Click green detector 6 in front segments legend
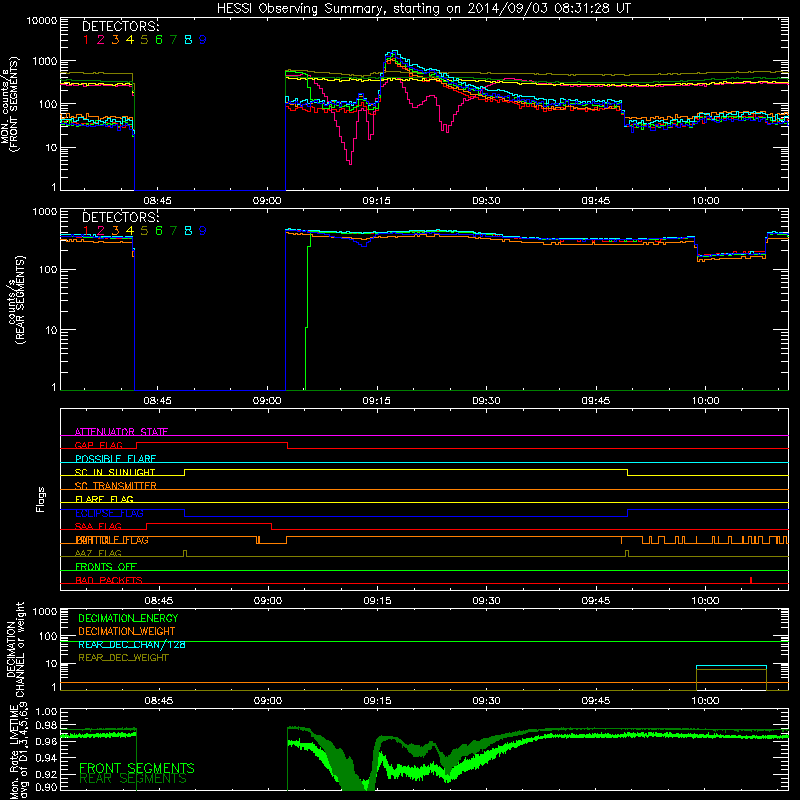 (x=159, y=40)
